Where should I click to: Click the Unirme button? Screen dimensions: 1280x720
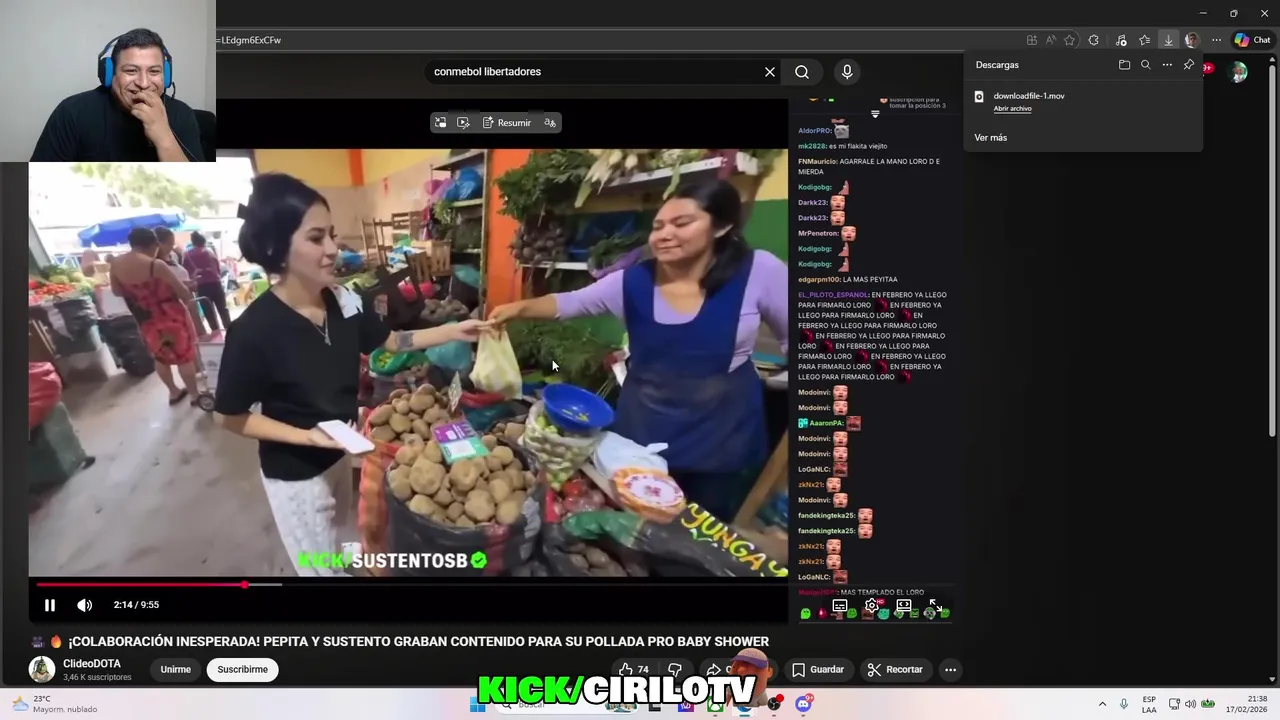175,670
